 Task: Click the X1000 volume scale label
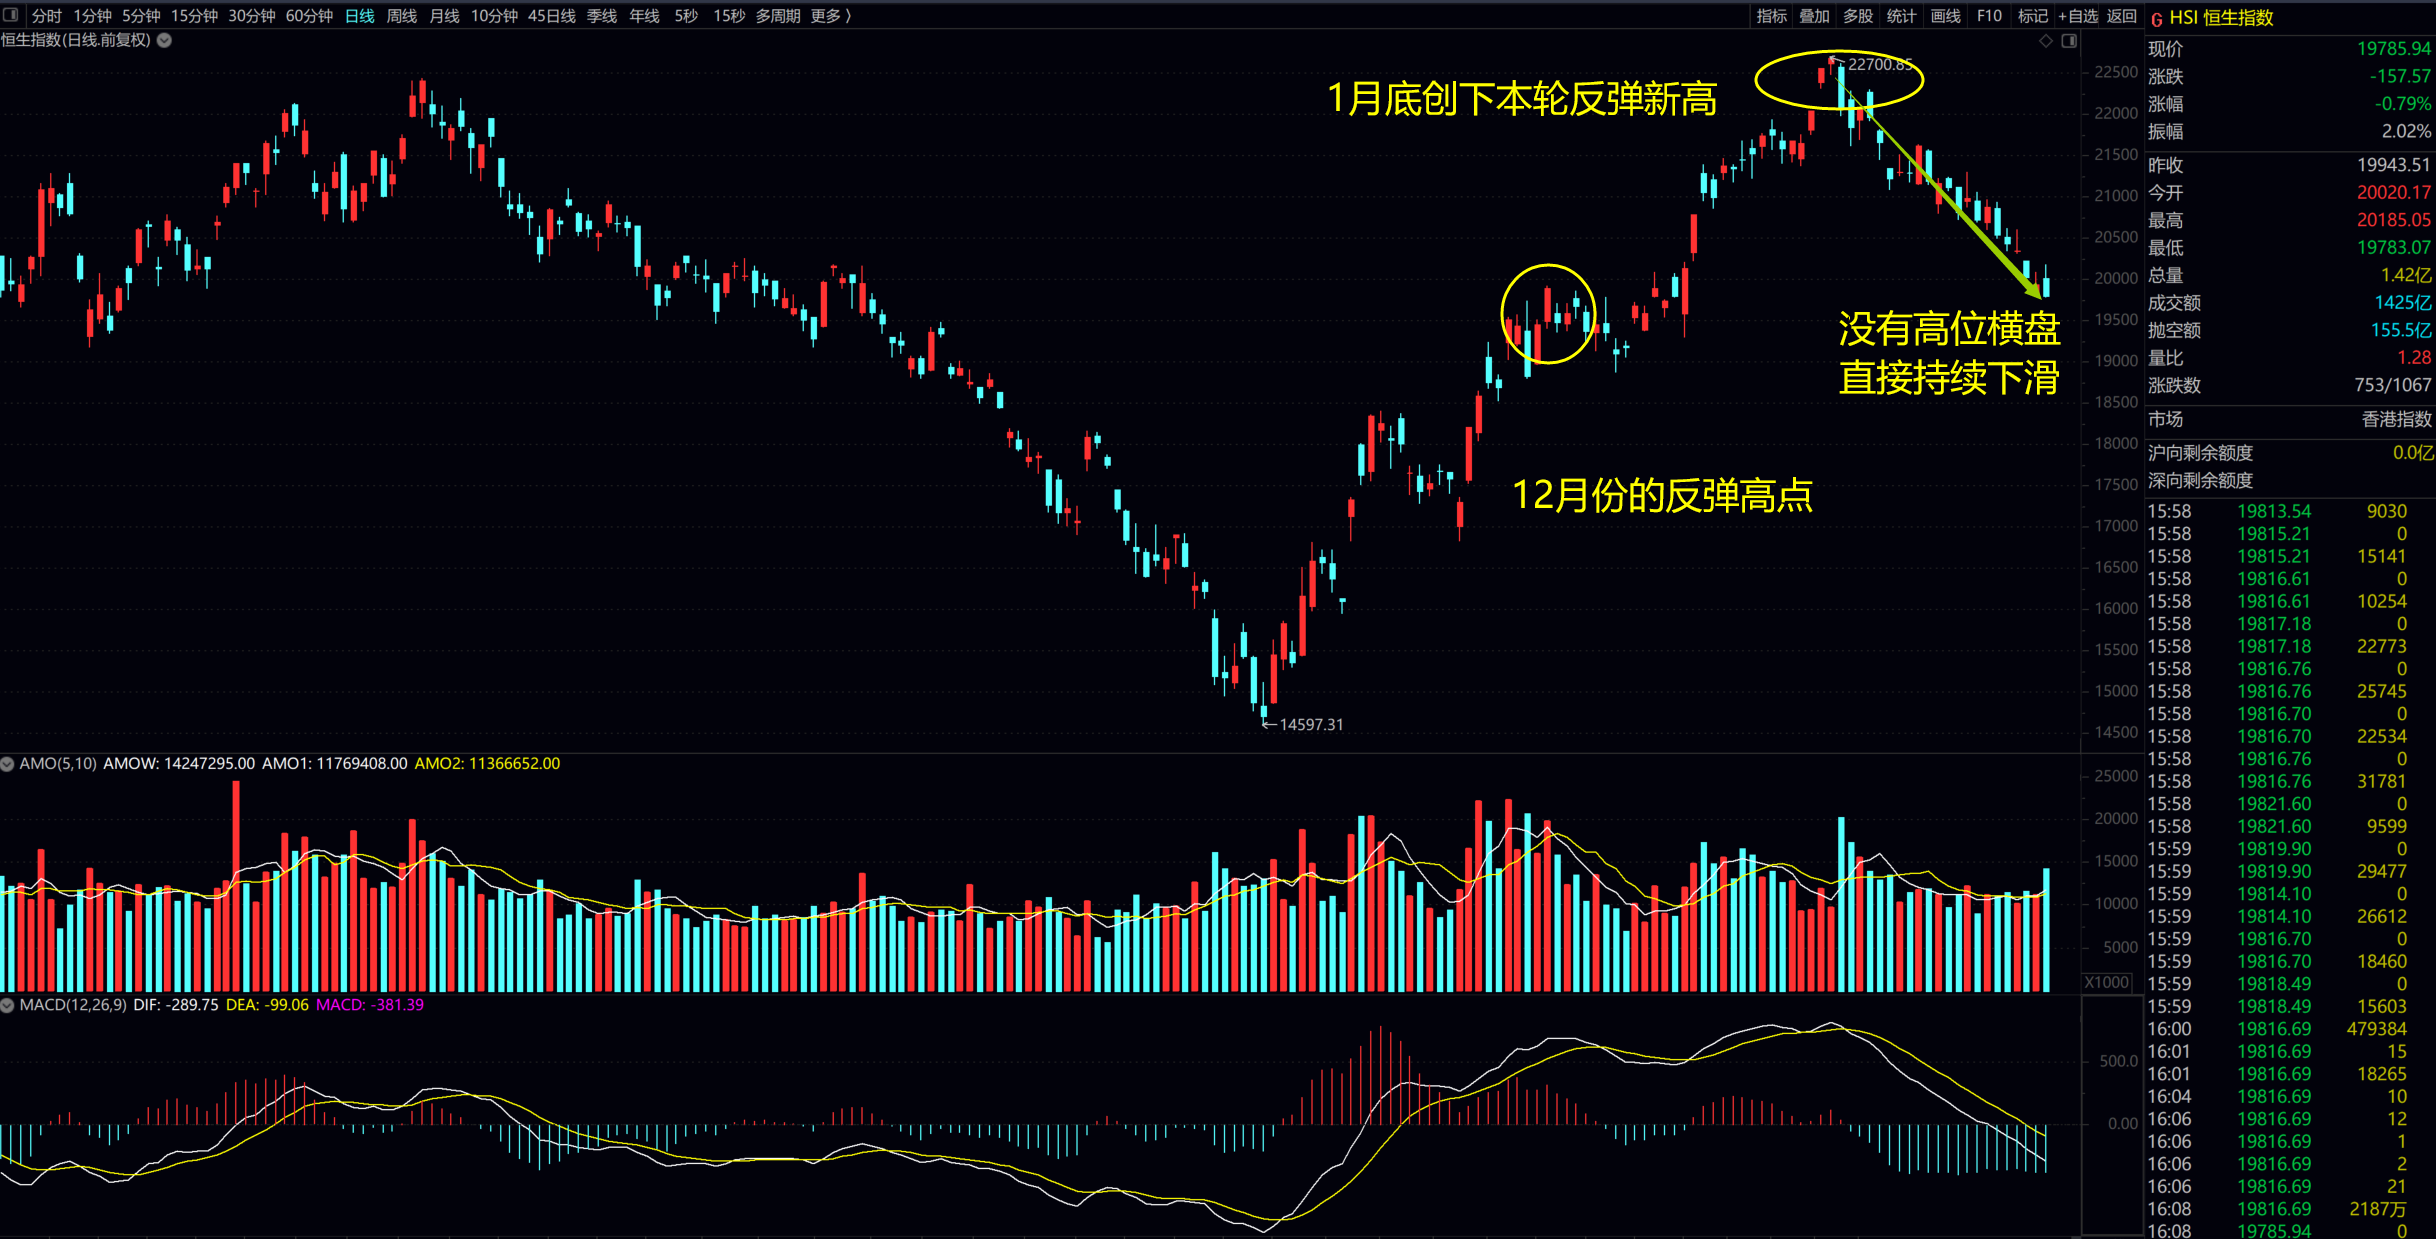pyautogui.click(x=2106, y=982)
